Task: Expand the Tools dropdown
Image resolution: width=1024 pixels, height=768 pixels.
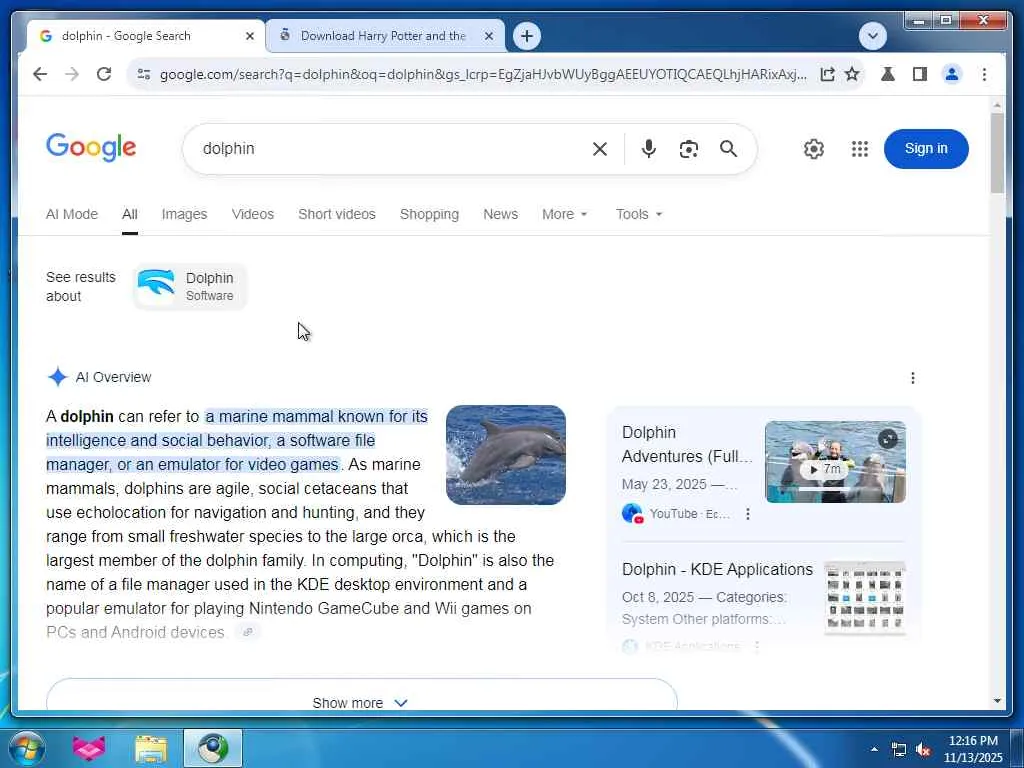Action: [639, 214]
